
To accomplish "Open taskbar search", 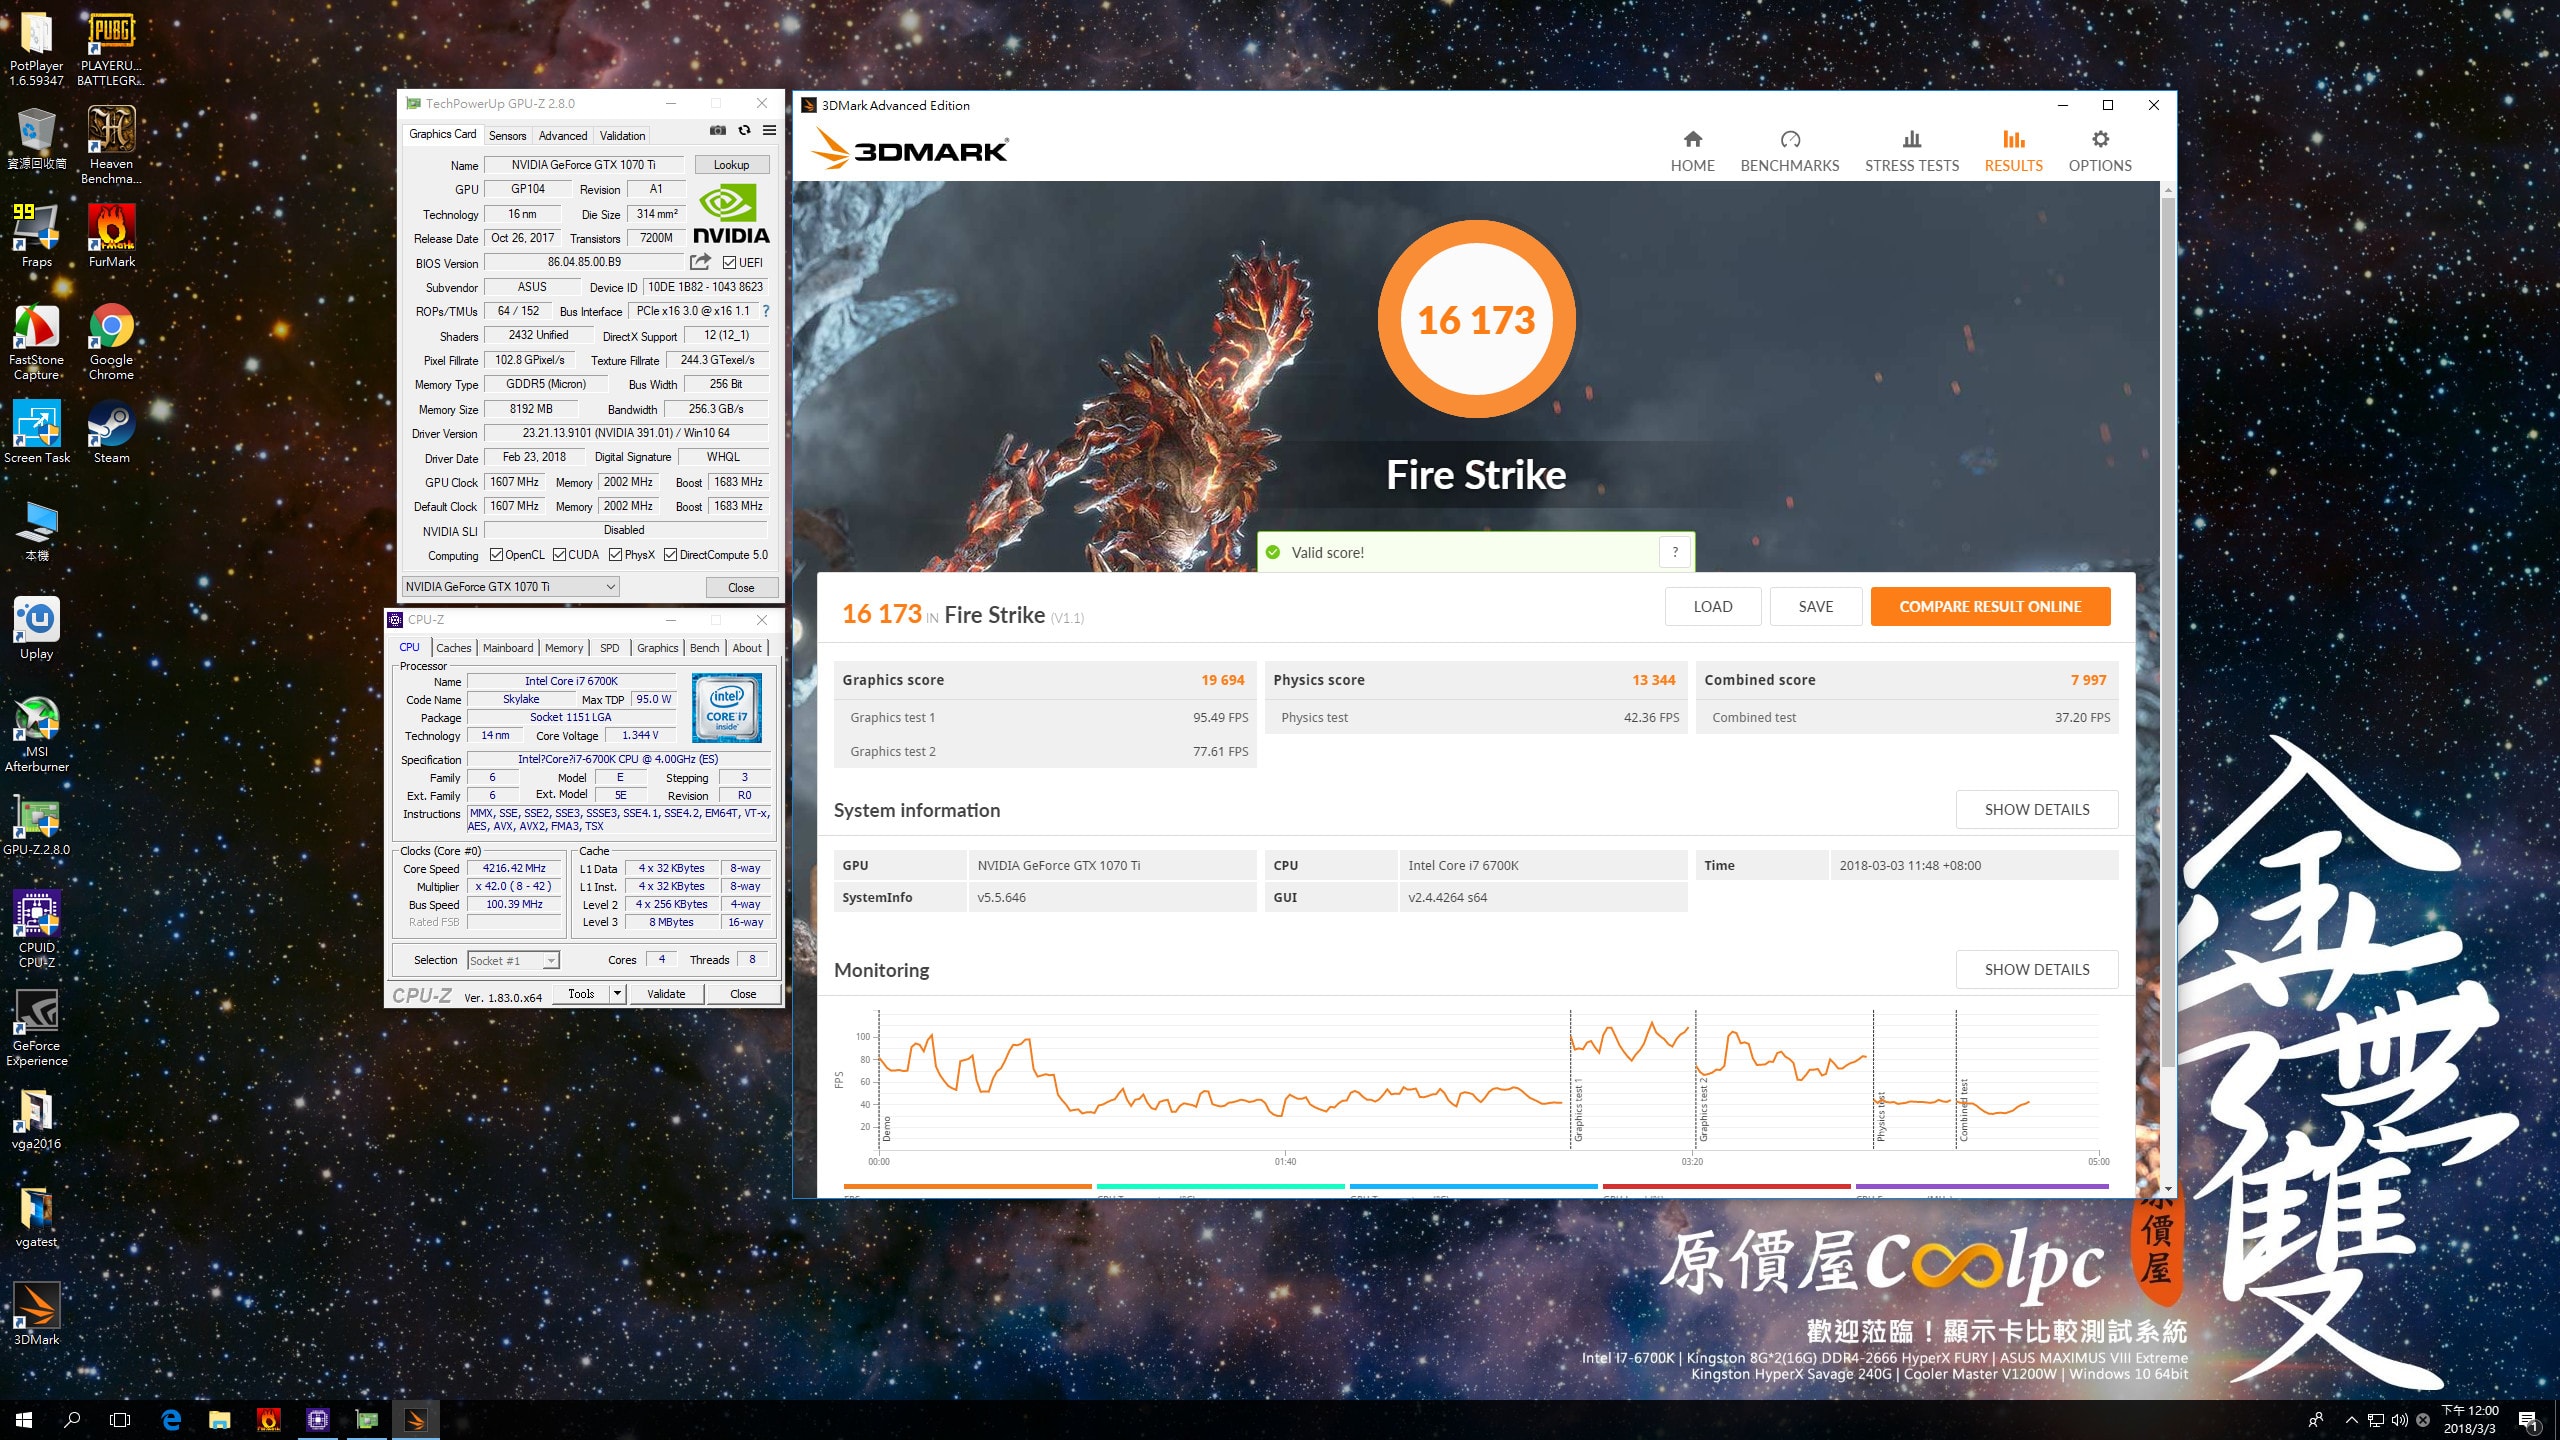I will click(x=72, y=1419).
